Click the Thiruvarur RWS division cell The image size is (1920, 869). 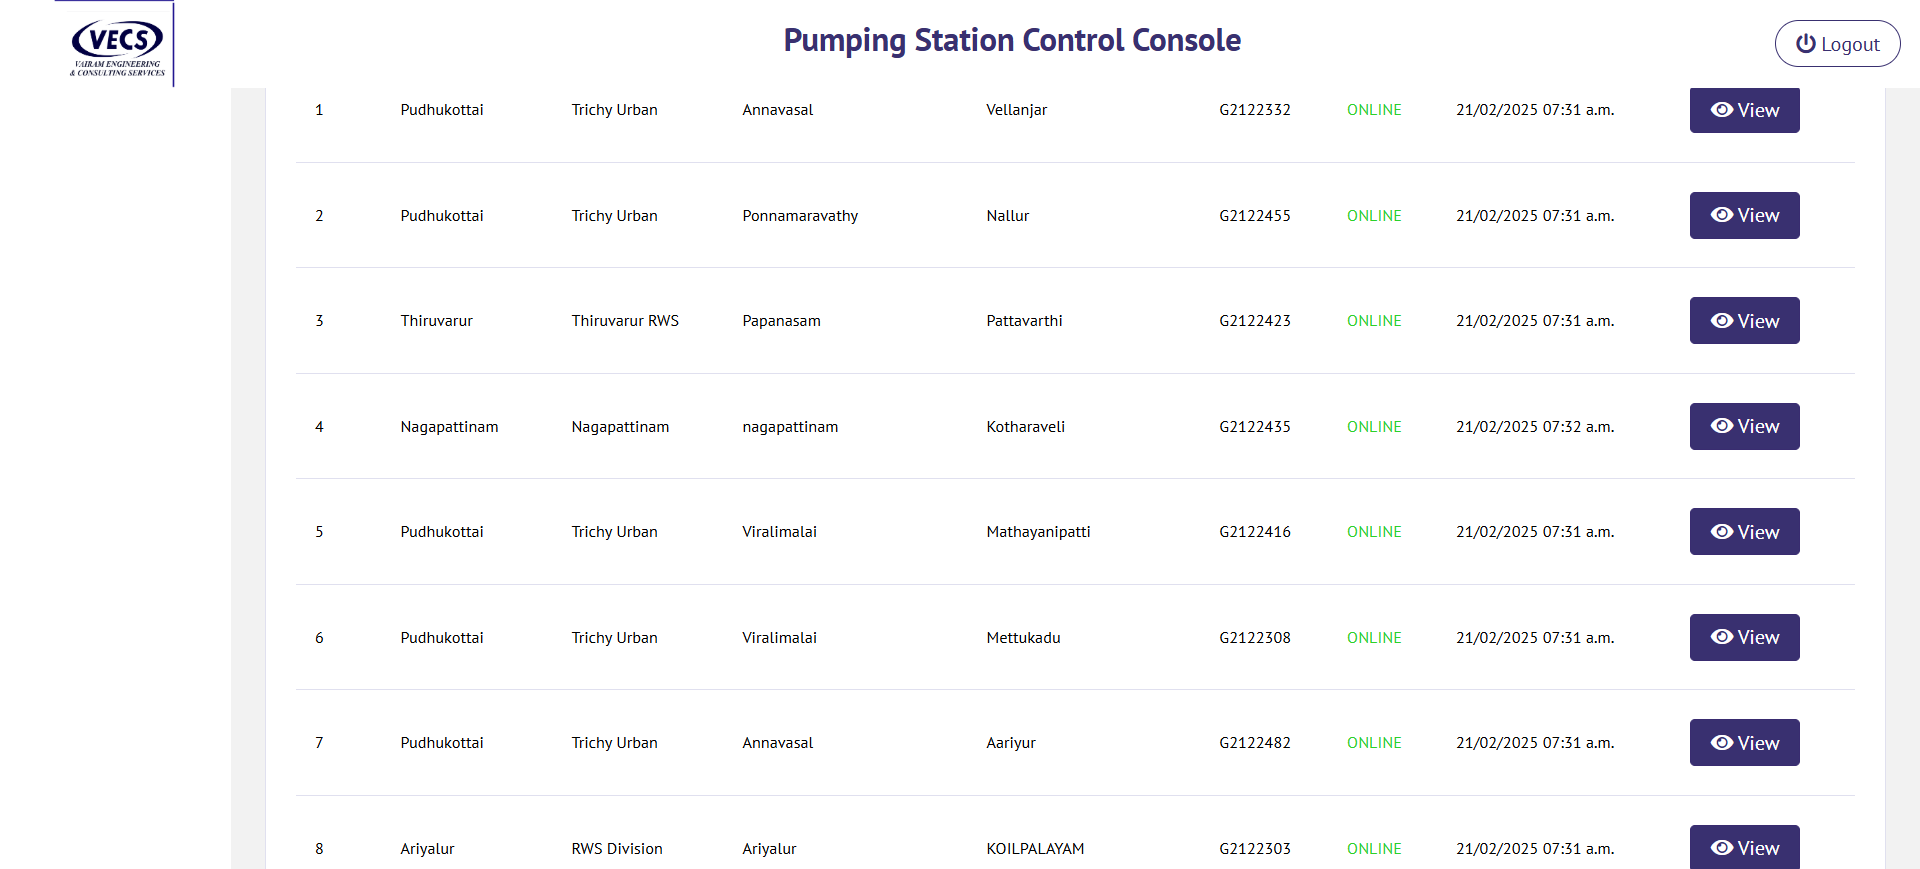(625, 321)
